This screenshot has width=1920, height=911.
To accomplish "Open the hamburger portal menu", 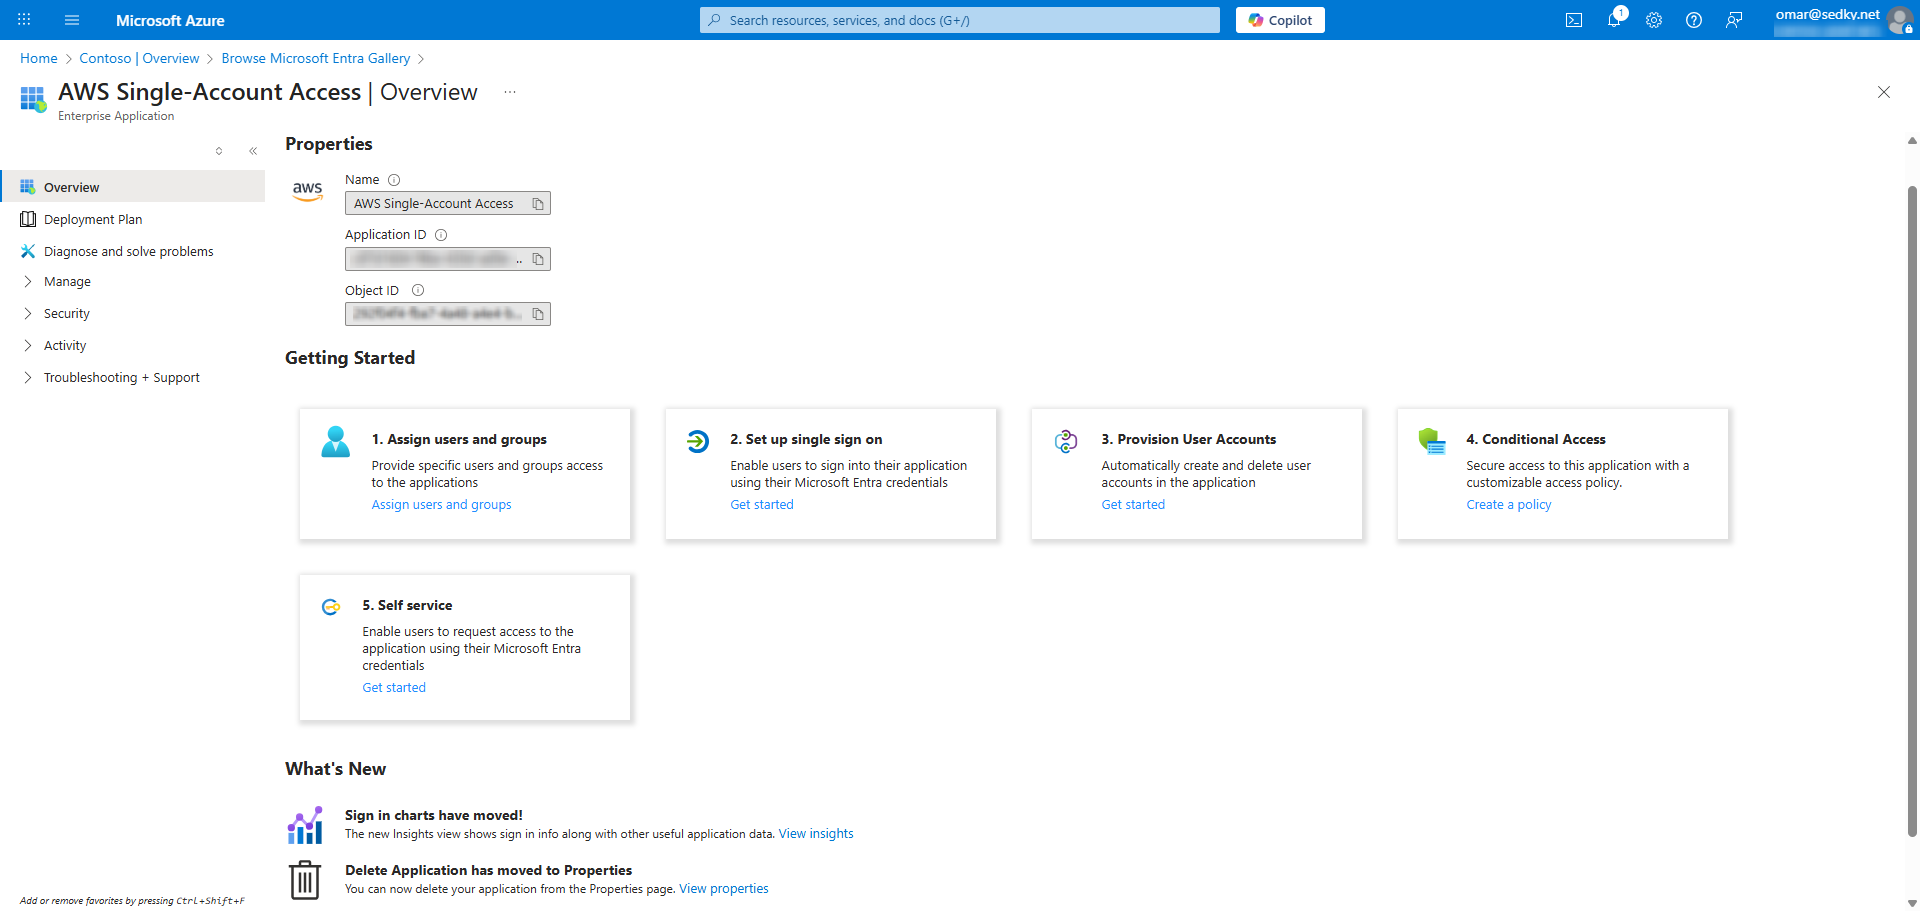I will point(72,20).
